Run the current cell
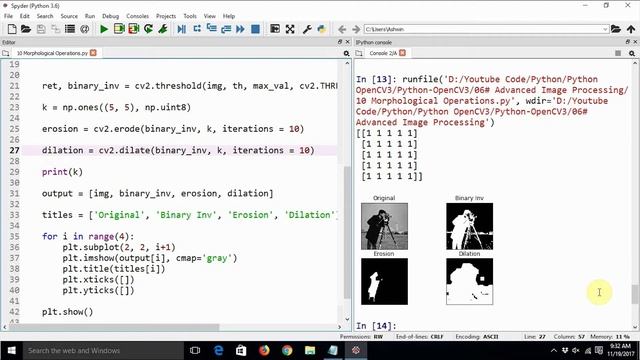The height and width of the screenshot is (360, 640). coord(119,29)
